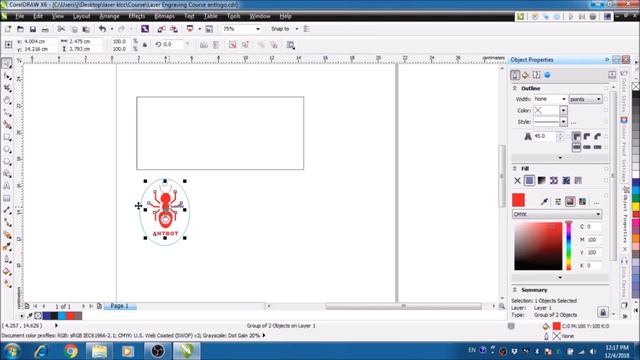Click the New document icon
Screen dimensions: 640x360
tap(8, 29)
